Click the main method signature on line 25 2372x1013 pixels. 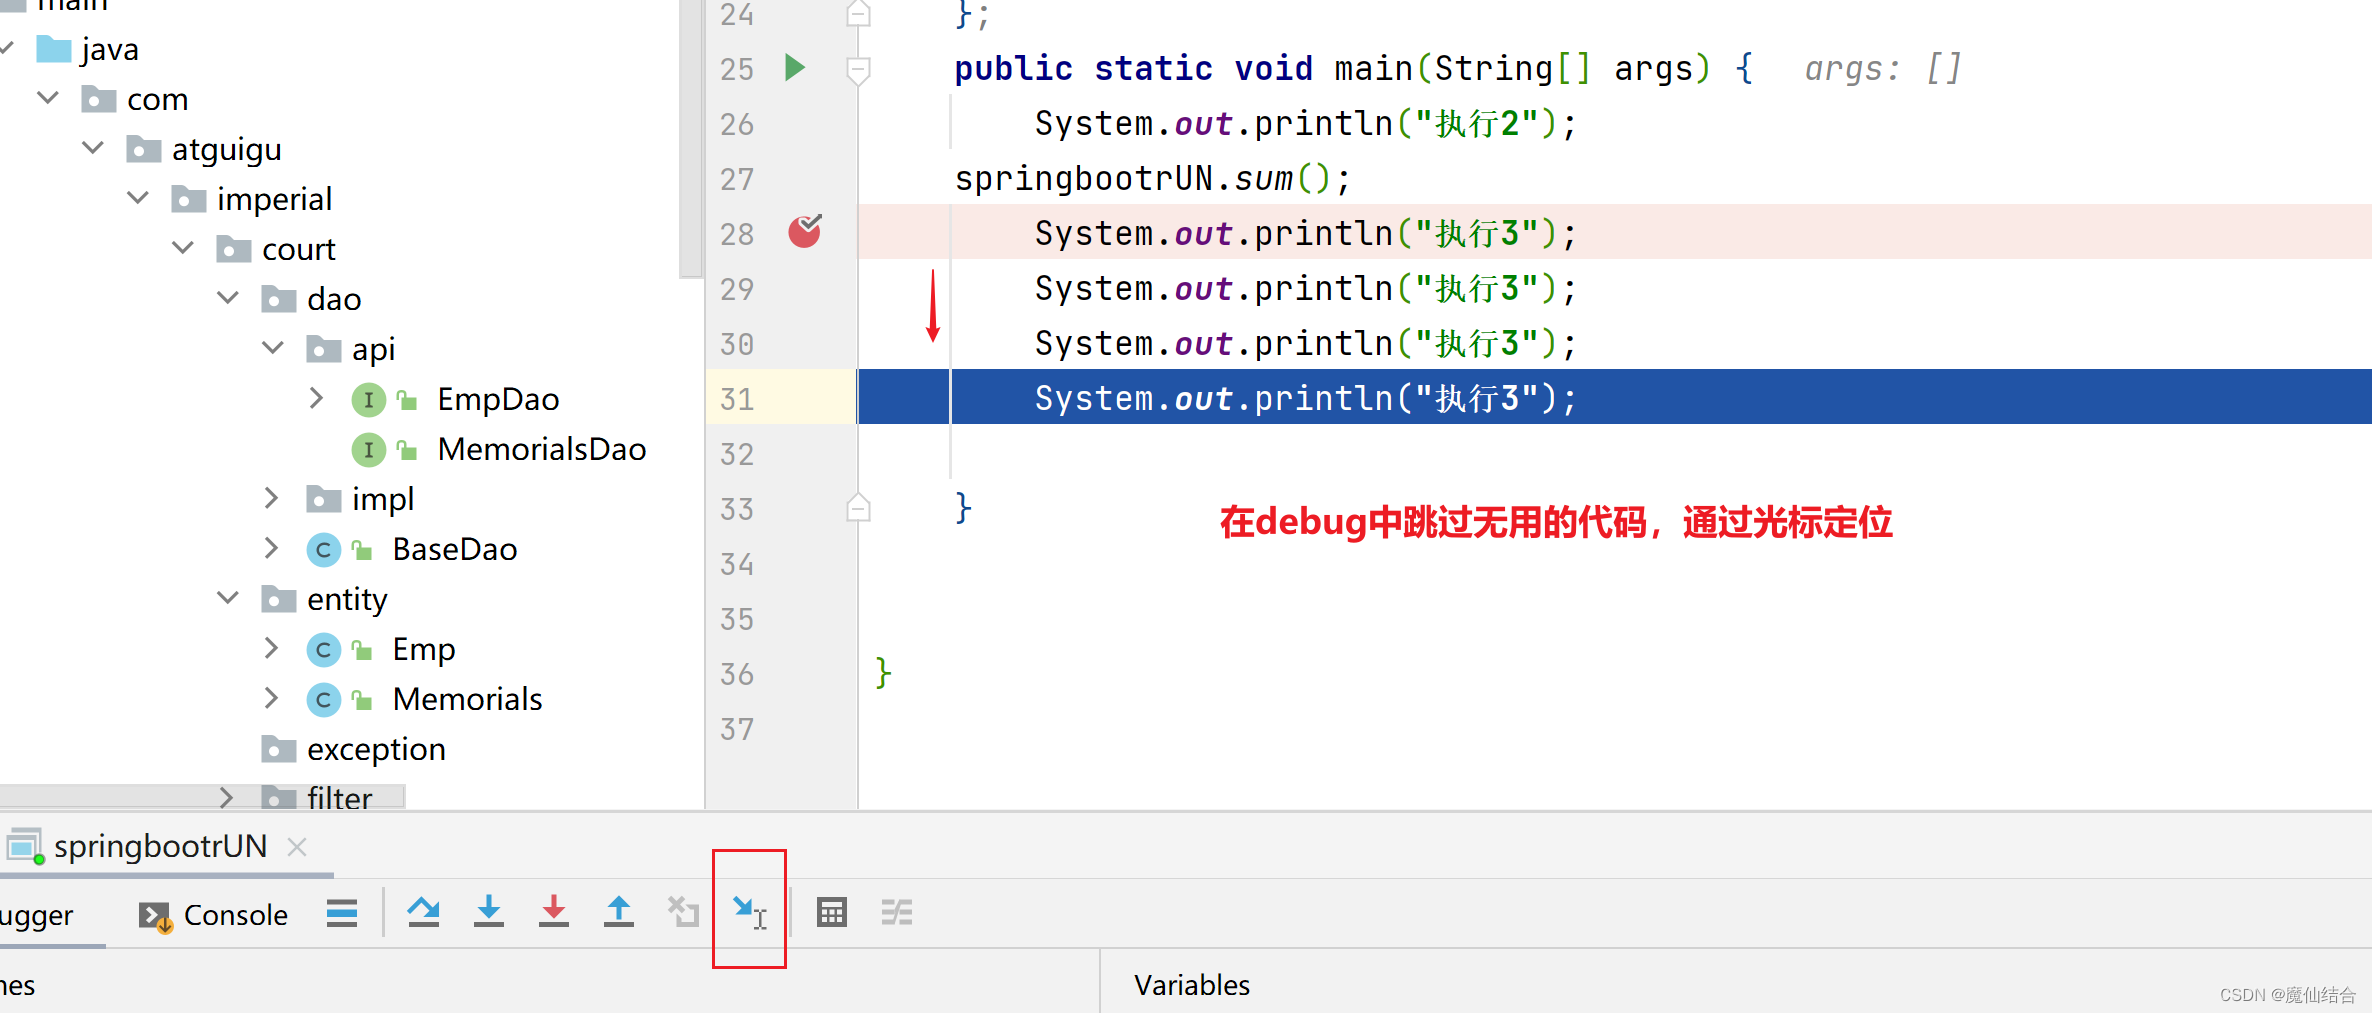pos(1353,69)
